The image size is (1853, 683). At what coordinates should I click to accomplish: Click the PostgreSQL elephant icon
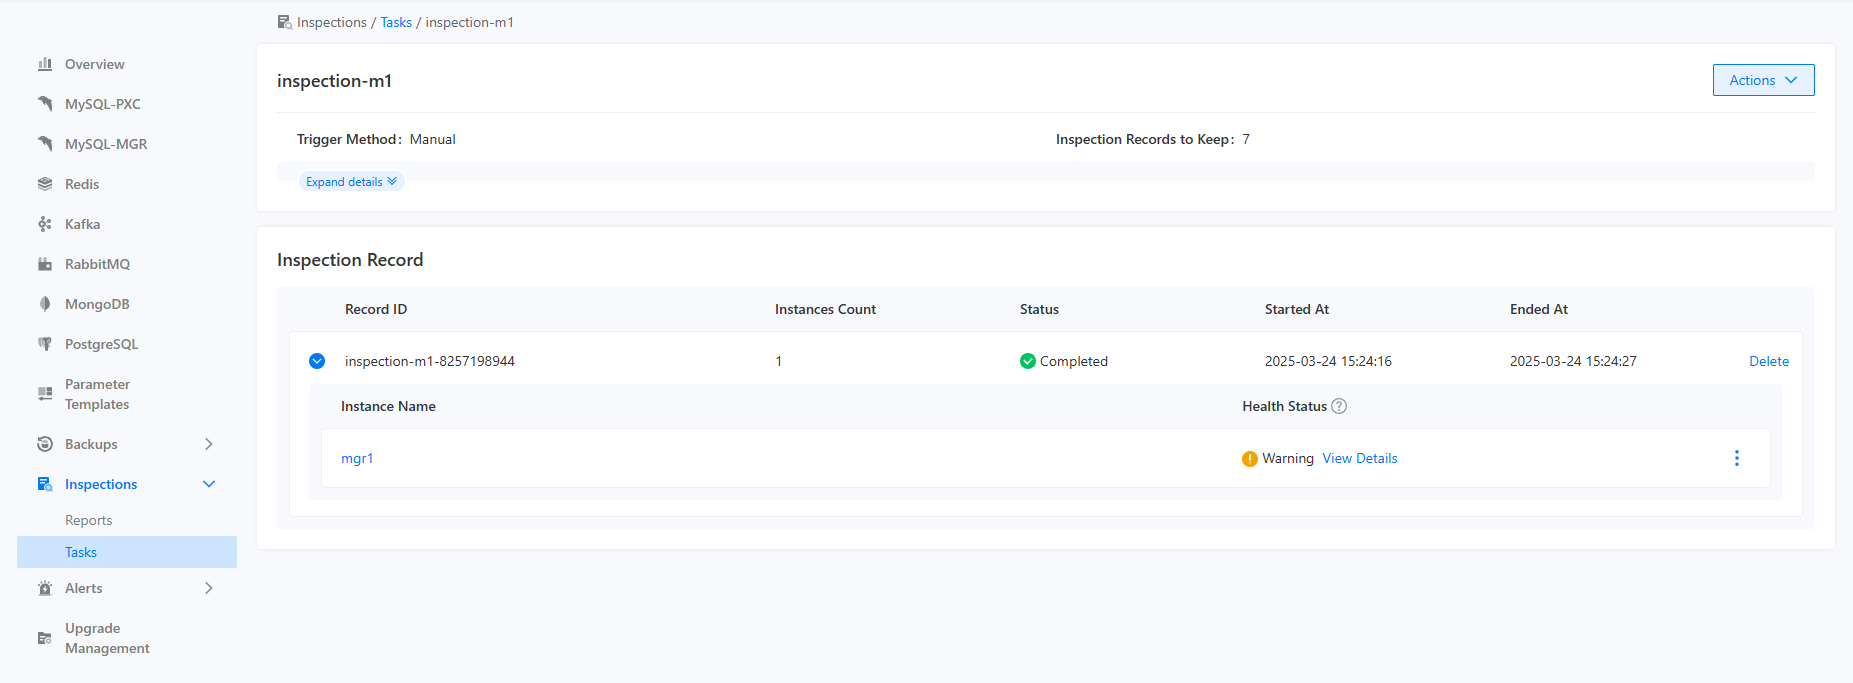click(x=45, y=344)
